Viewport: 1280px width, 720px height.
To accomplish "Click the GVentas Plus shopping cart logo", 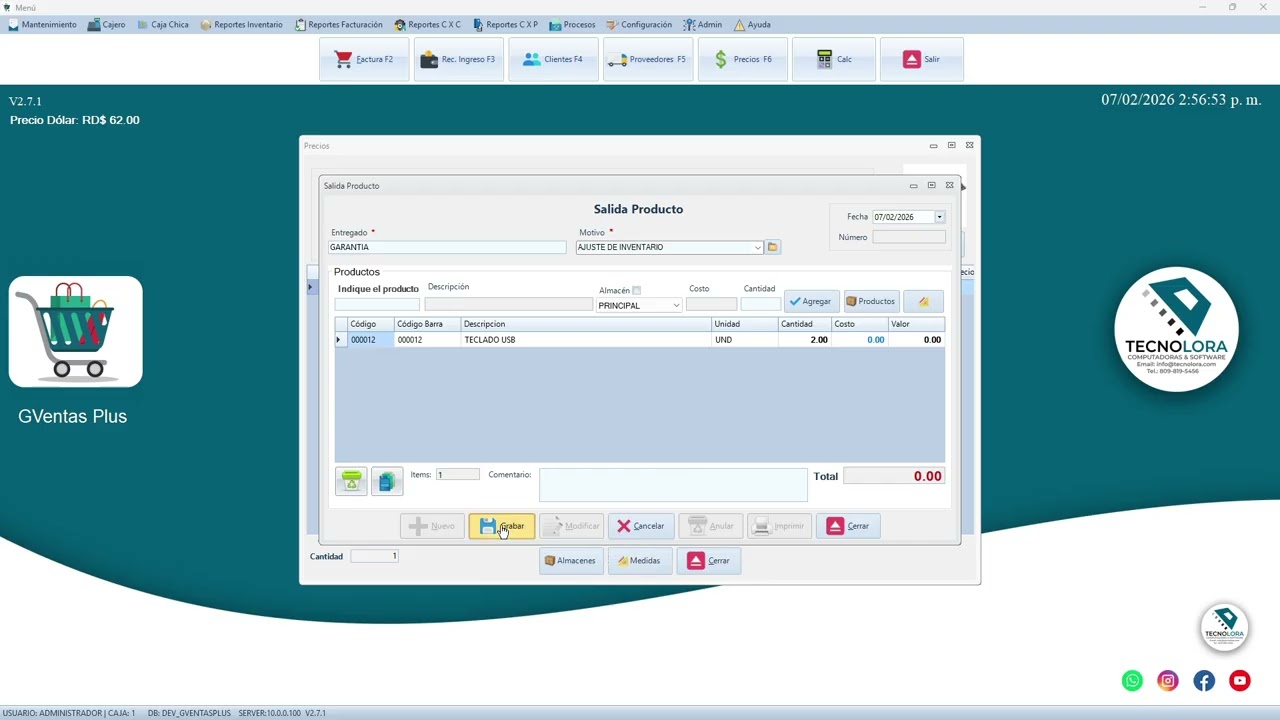I will click(76, 331).
